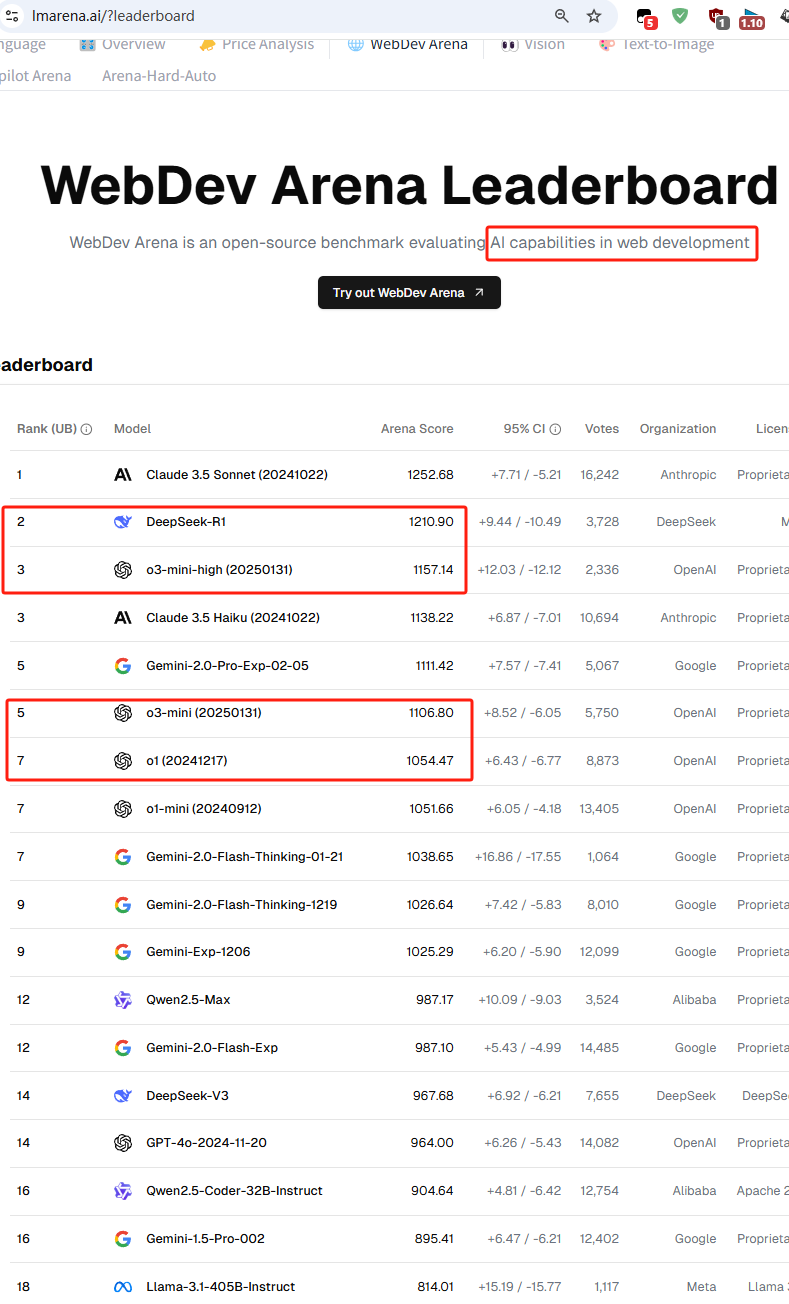
Task: Sort table by Votes column header
Action: click(602, 429)
